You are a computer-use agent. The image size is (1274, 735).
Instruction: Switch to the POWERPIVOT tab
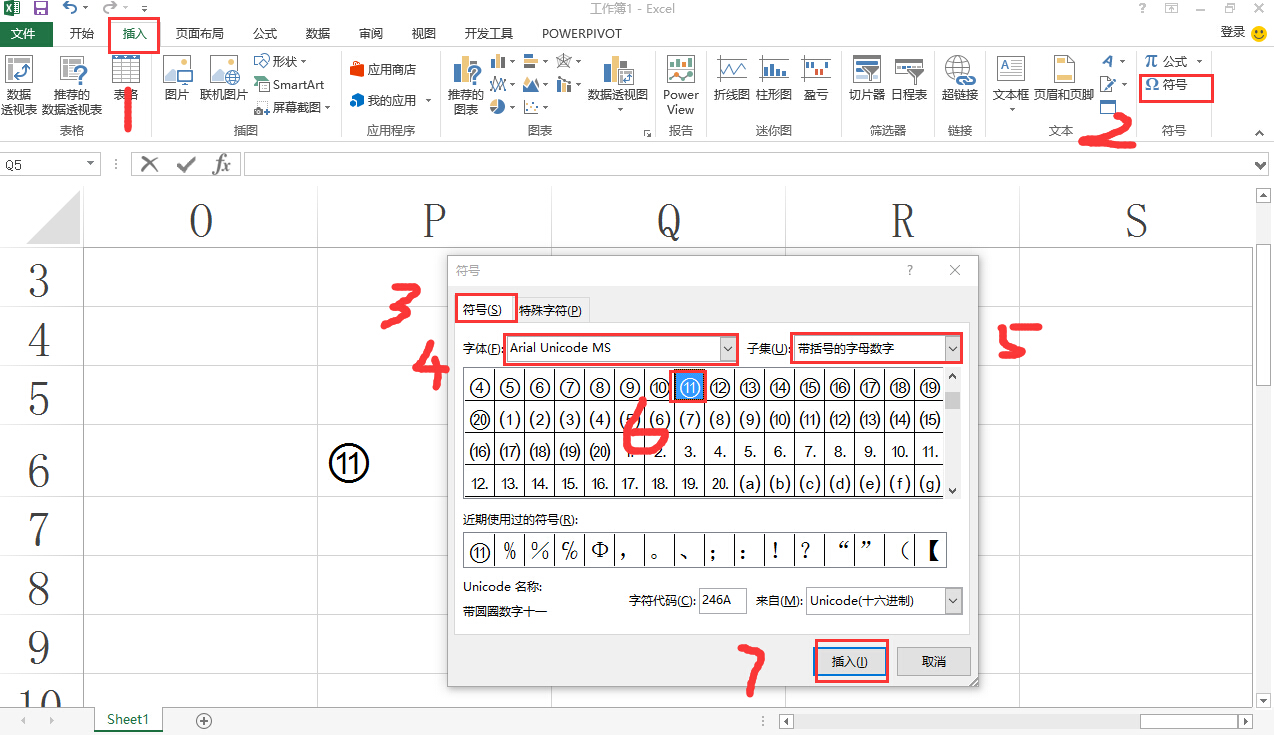coord(582,33)
